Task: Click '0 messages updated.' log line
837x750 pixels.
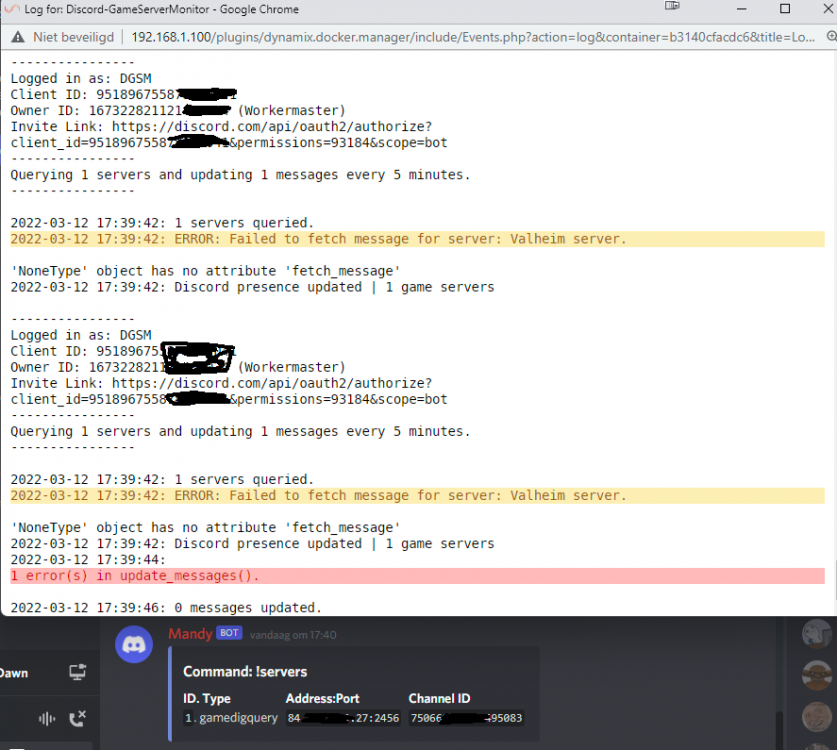Action: [x=166, y=607]
